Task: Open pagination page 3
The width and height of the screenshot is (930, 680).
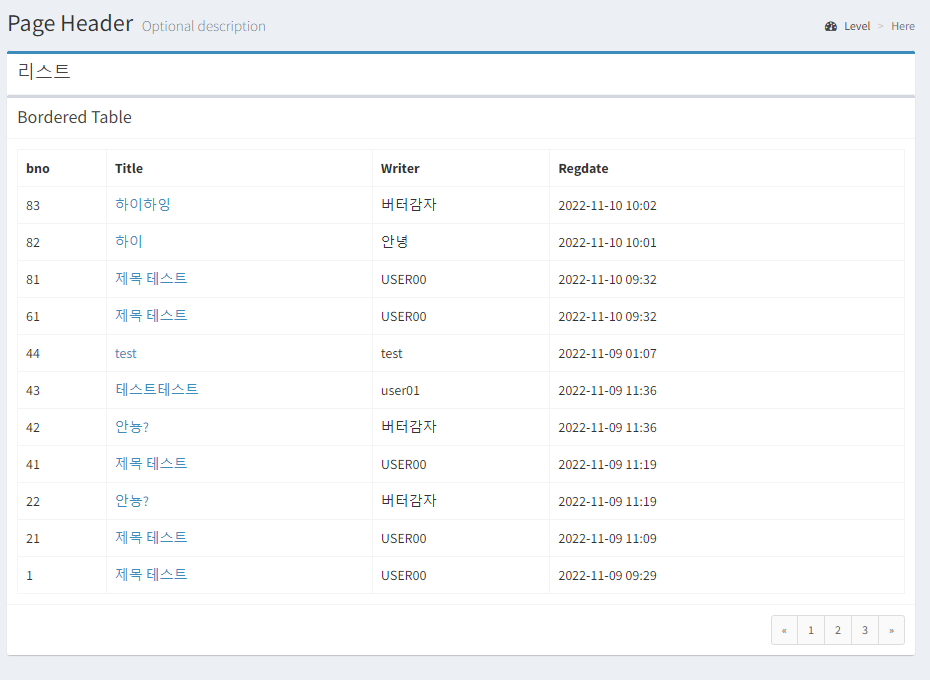Action: point(865,630)
